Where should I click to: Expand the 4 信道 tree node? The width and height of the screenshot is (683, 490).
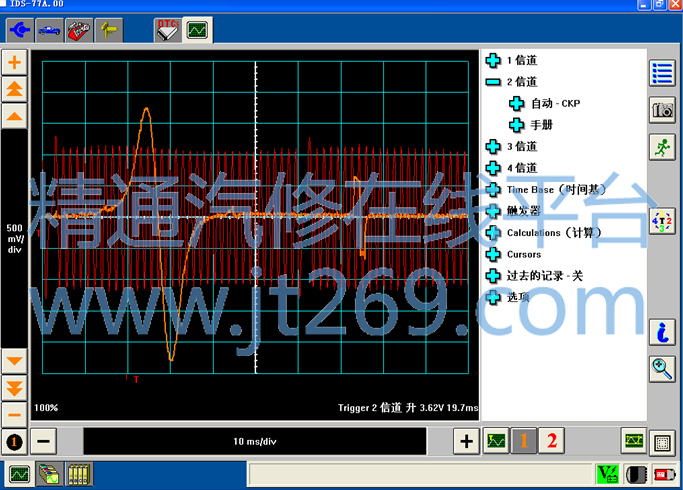point(493,168)
